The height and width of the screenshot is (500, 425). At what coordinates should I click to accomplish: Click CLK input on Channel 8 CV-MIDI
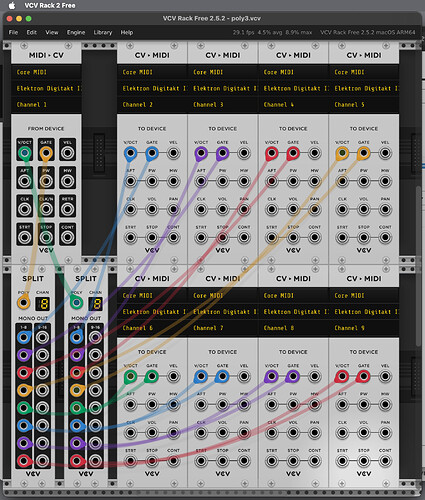click(272, 433)
